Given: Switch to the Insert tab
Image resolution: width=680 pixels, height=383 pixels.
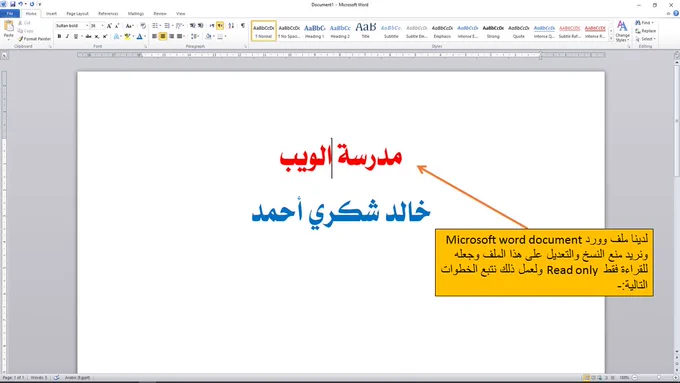Looking at the screenshot, I should tap(51, 13).
